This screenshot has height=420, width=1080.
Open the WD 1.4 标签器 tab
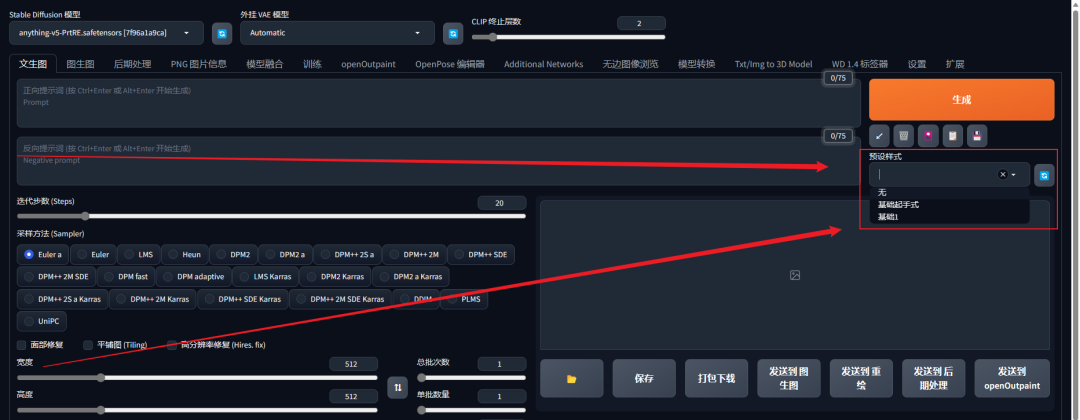click(x=860, y=64)
